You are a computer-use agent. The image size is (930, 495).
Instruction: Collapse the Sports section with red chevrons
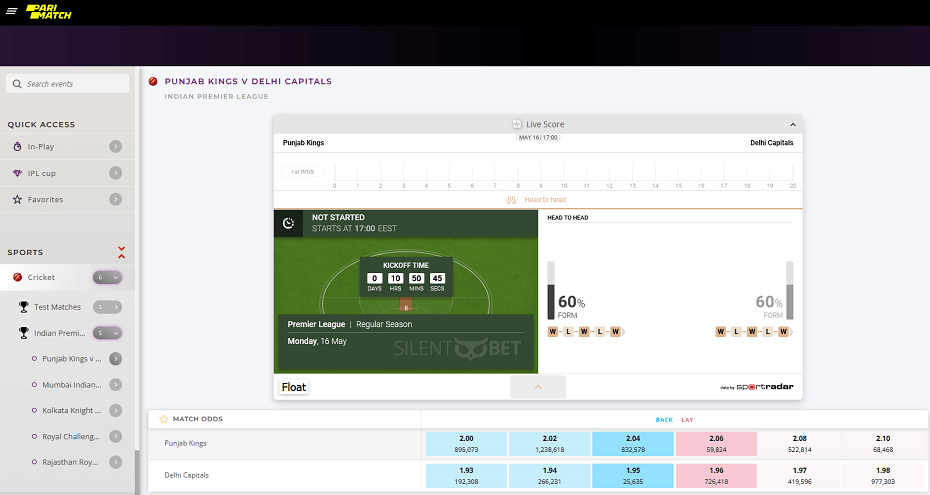click(x=122, y=252)
